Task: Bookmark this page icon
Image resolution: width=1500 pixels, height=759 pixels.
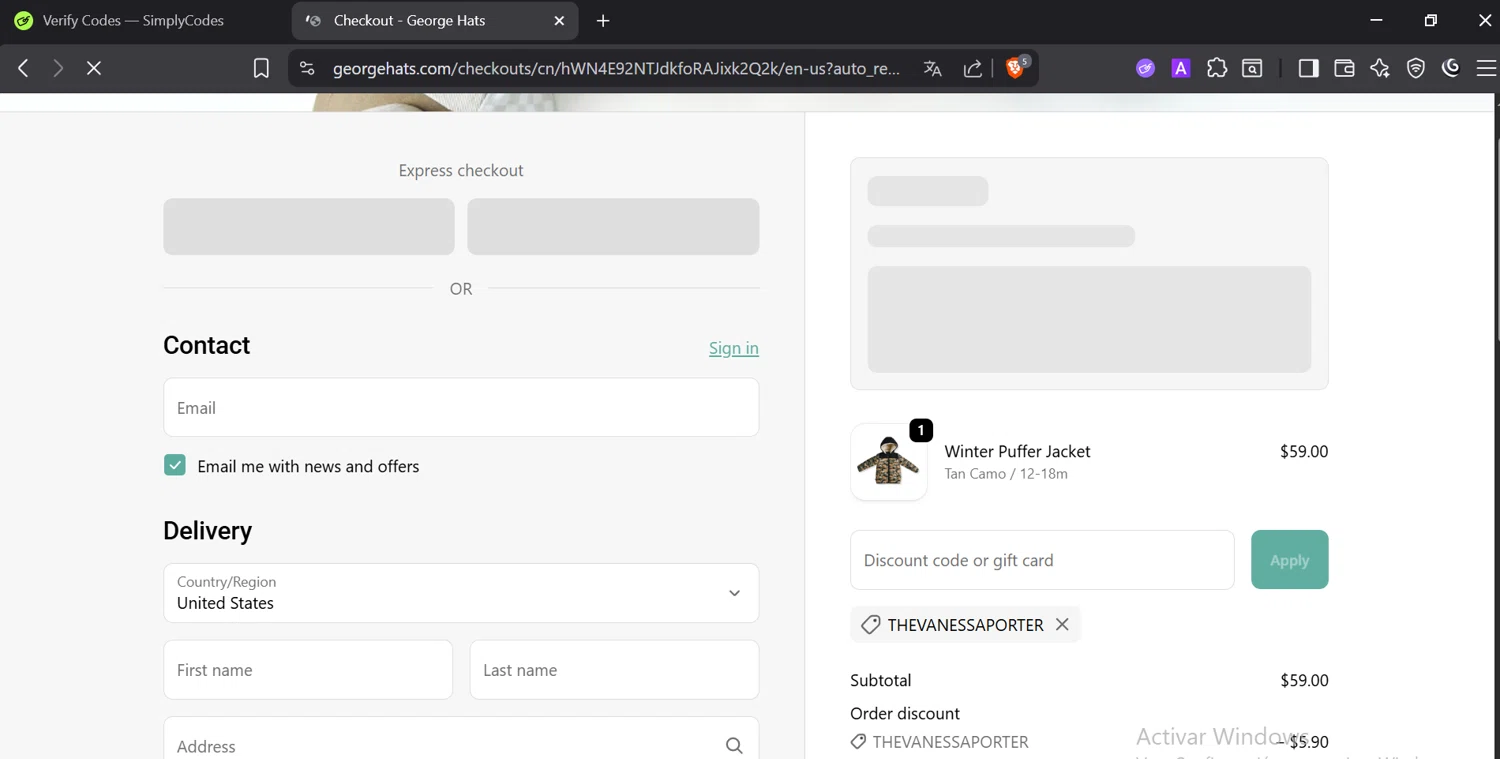Action: click(x=261, y=68)
